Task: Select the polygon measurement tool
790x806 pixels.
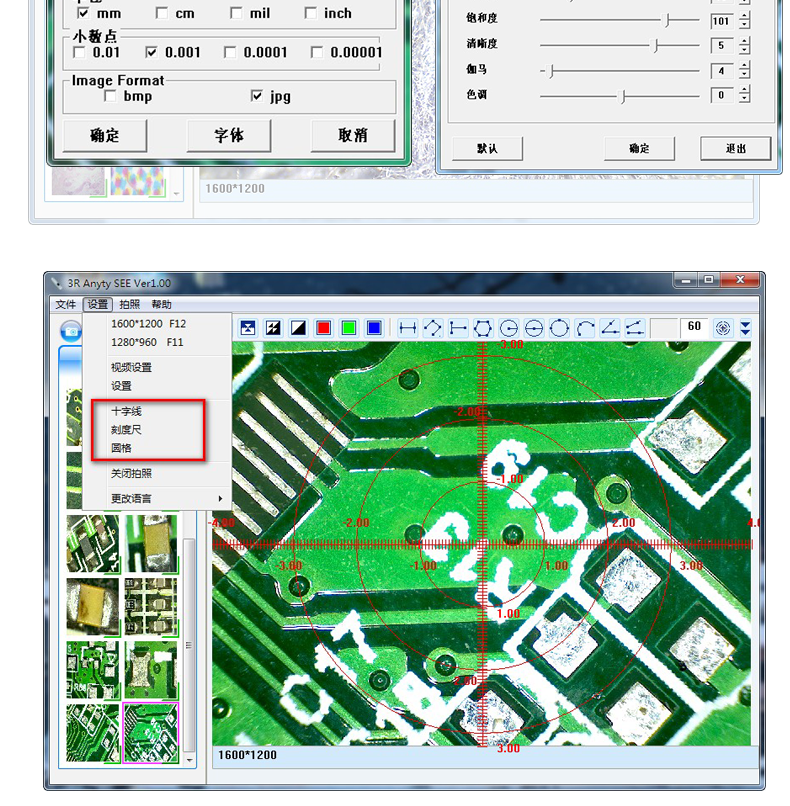Action: click(483, 328)
